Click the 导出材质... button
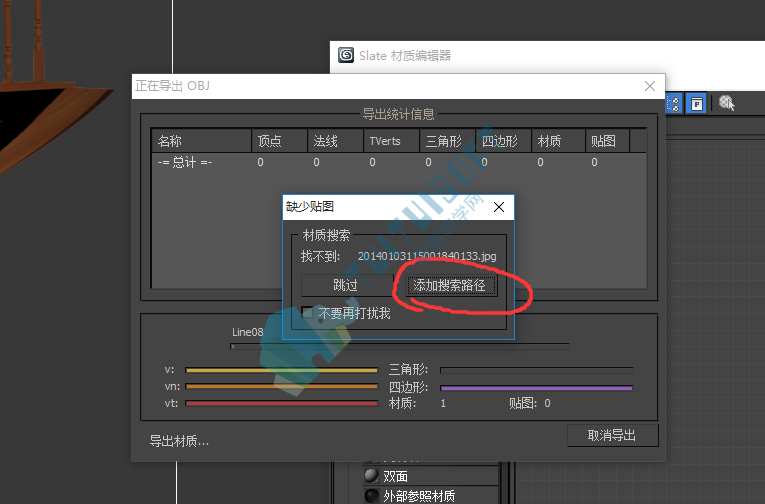Viewport: 765px width, 504px height. (179, 441)
